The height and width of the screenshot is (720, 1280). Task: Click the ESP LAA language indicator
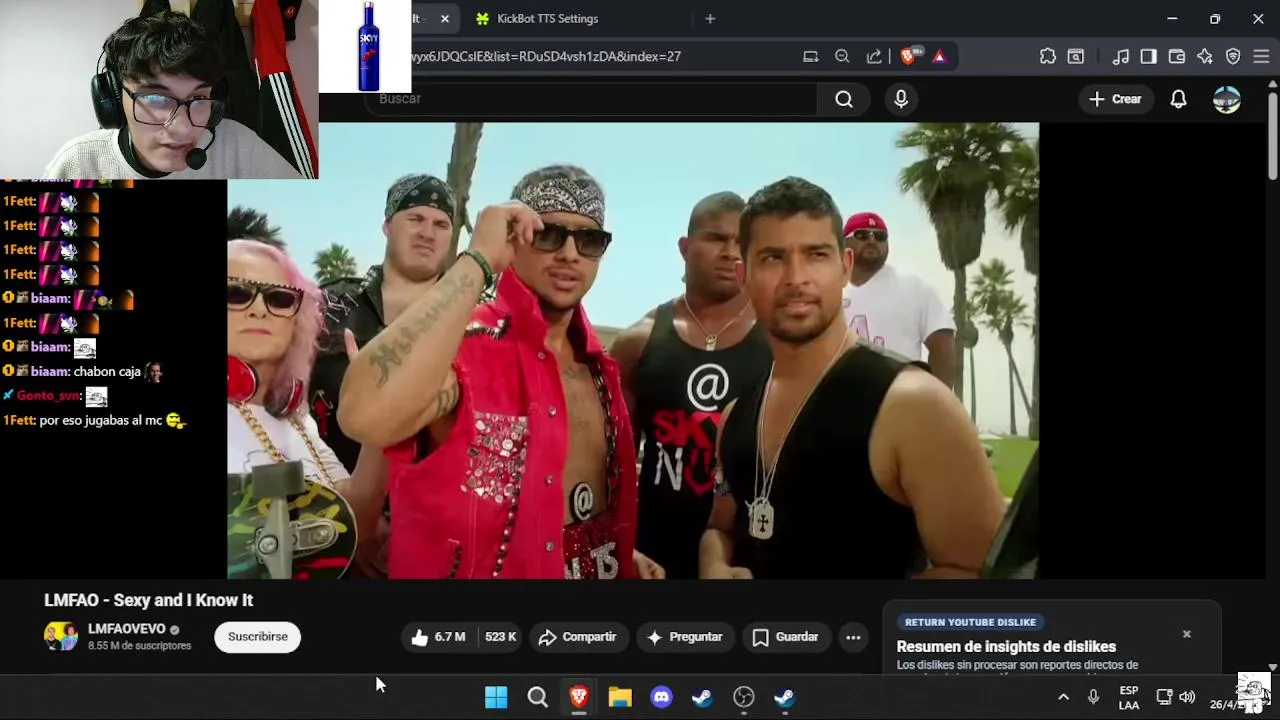(x=1129, y=697)
